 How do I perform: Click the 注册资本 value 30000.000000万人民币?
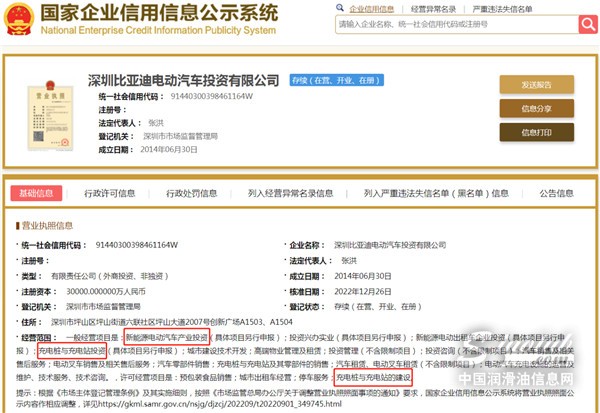[x=106, y=292]
